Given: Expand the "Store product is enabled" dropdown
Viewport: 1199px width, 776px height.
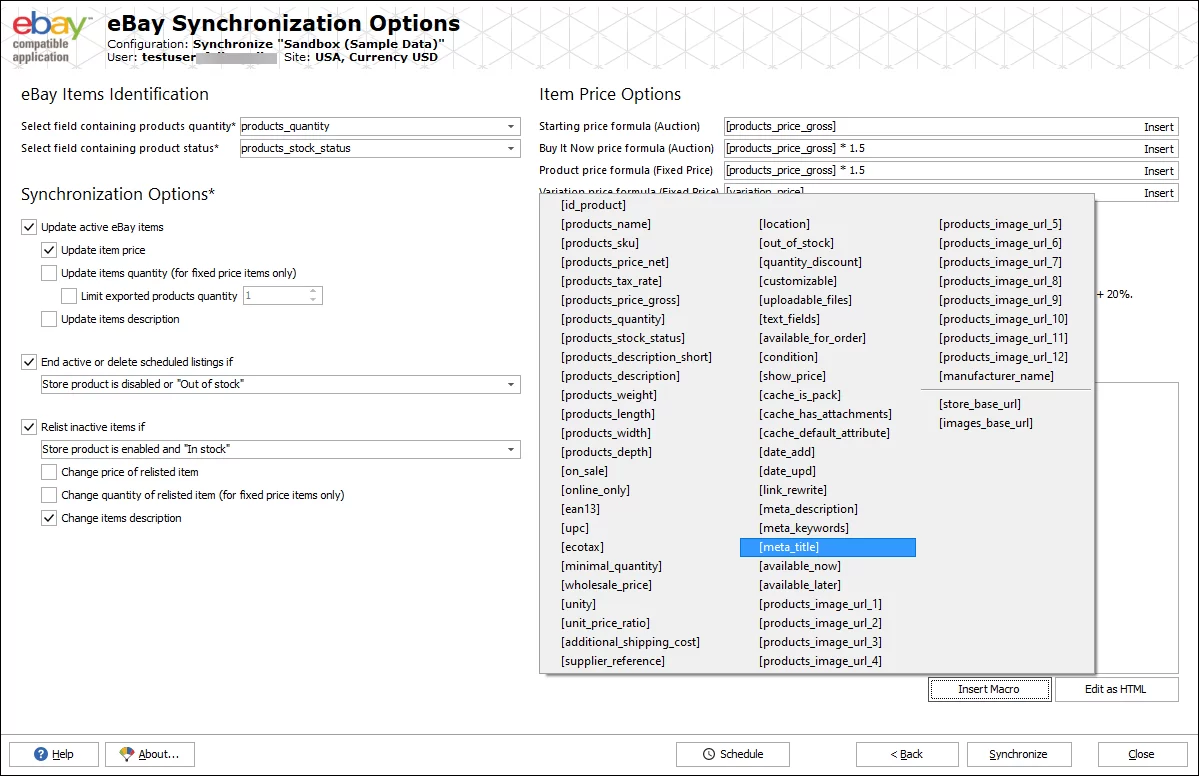Looking at the screenshot, I should 512,449.
